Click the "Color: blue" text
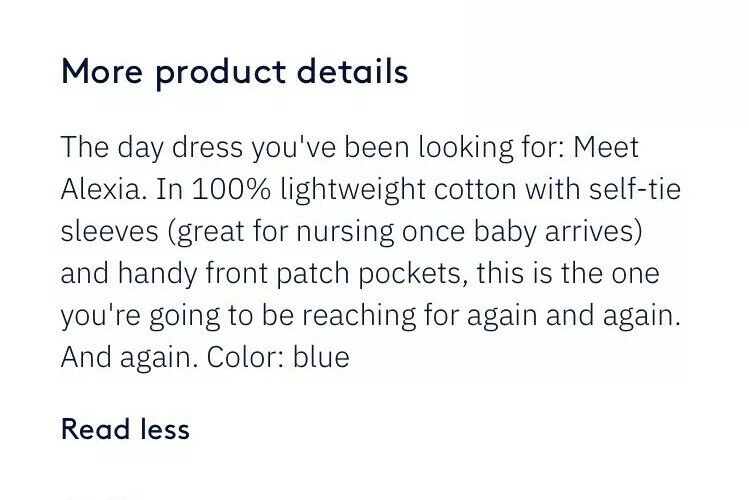The height and width of the screenshot is (500, 749). pyautogui.click(x=278, y=357)
